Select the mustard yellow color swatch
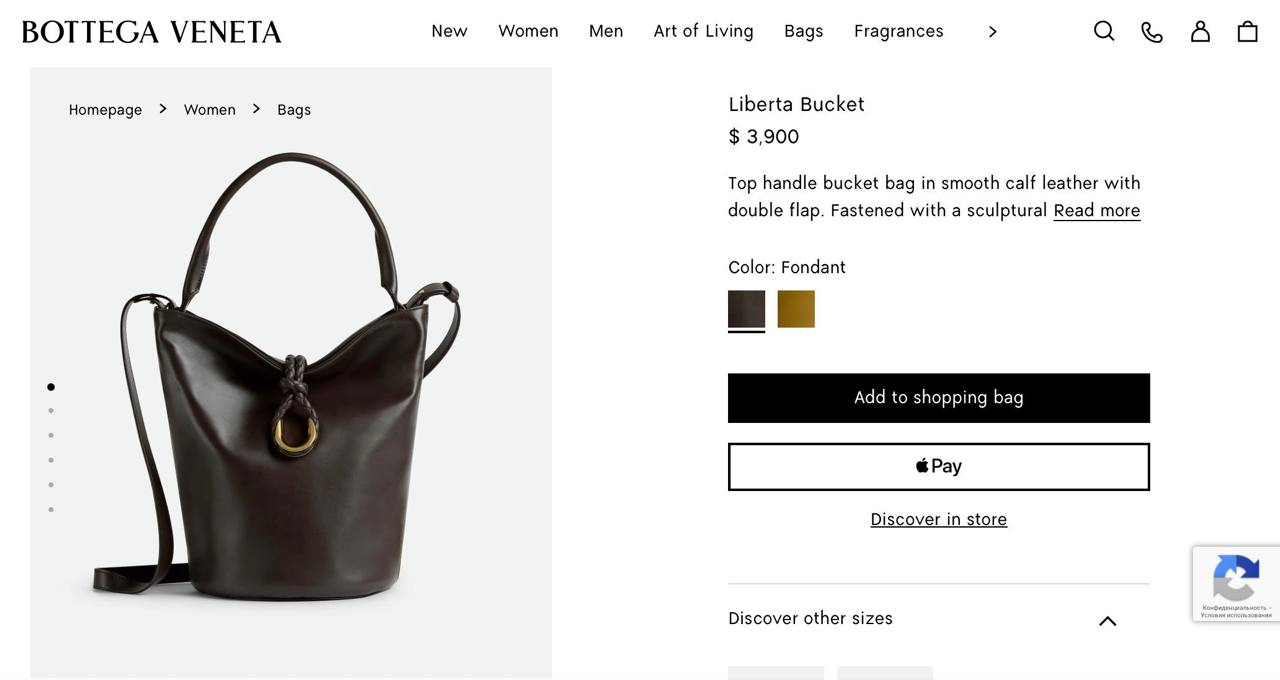The image size is (1280, 680). pos(796,309)
